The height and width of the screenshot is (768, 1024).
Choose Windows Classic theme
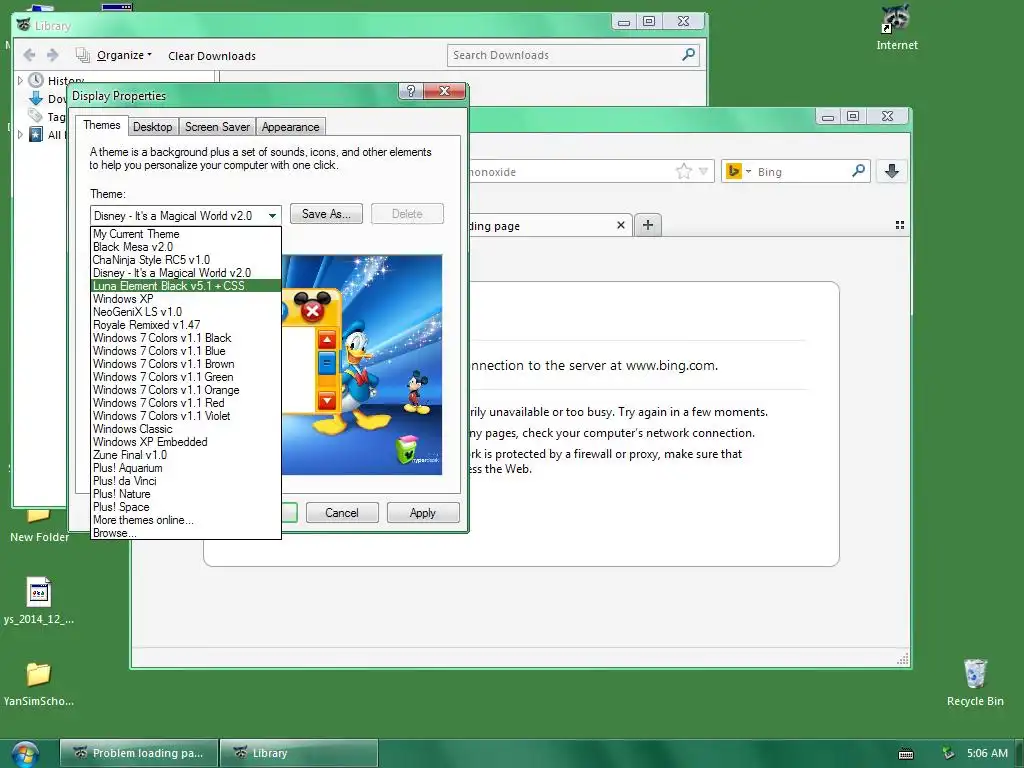(x=185, y=429)
